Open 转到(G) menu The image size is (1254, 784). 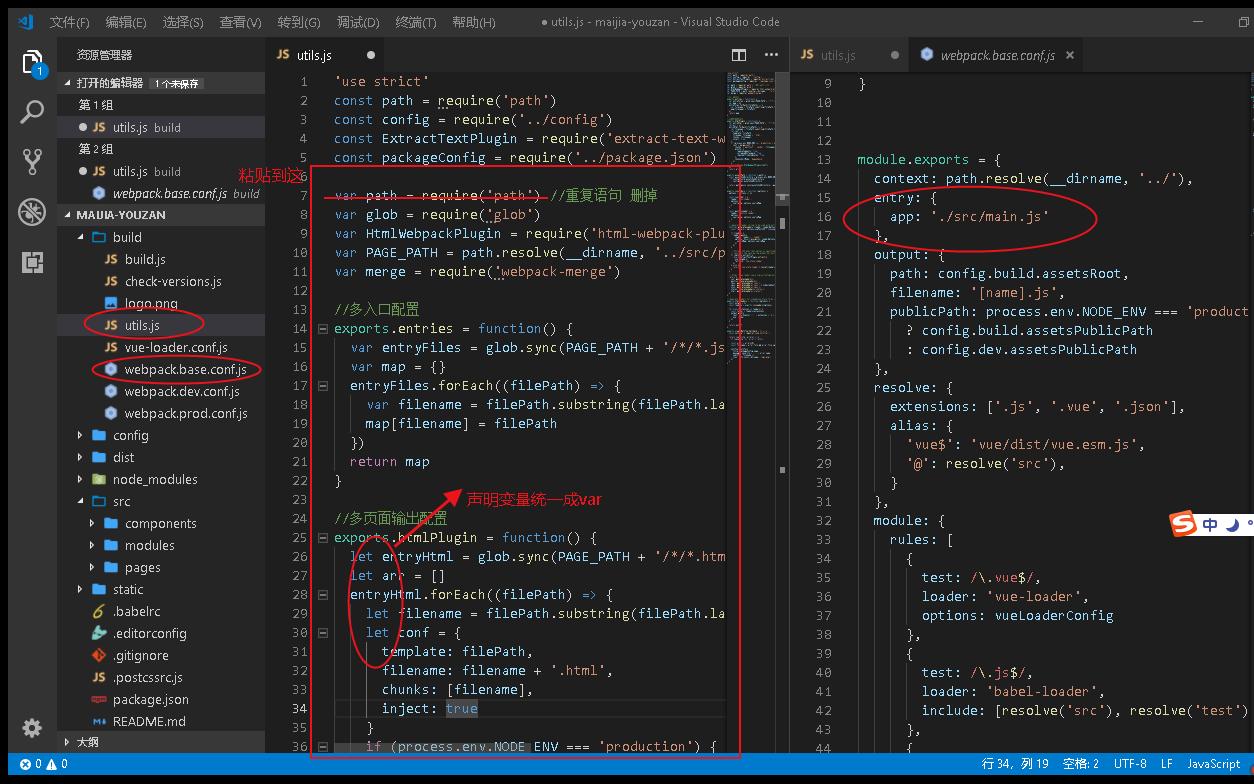tap(299, 22)
